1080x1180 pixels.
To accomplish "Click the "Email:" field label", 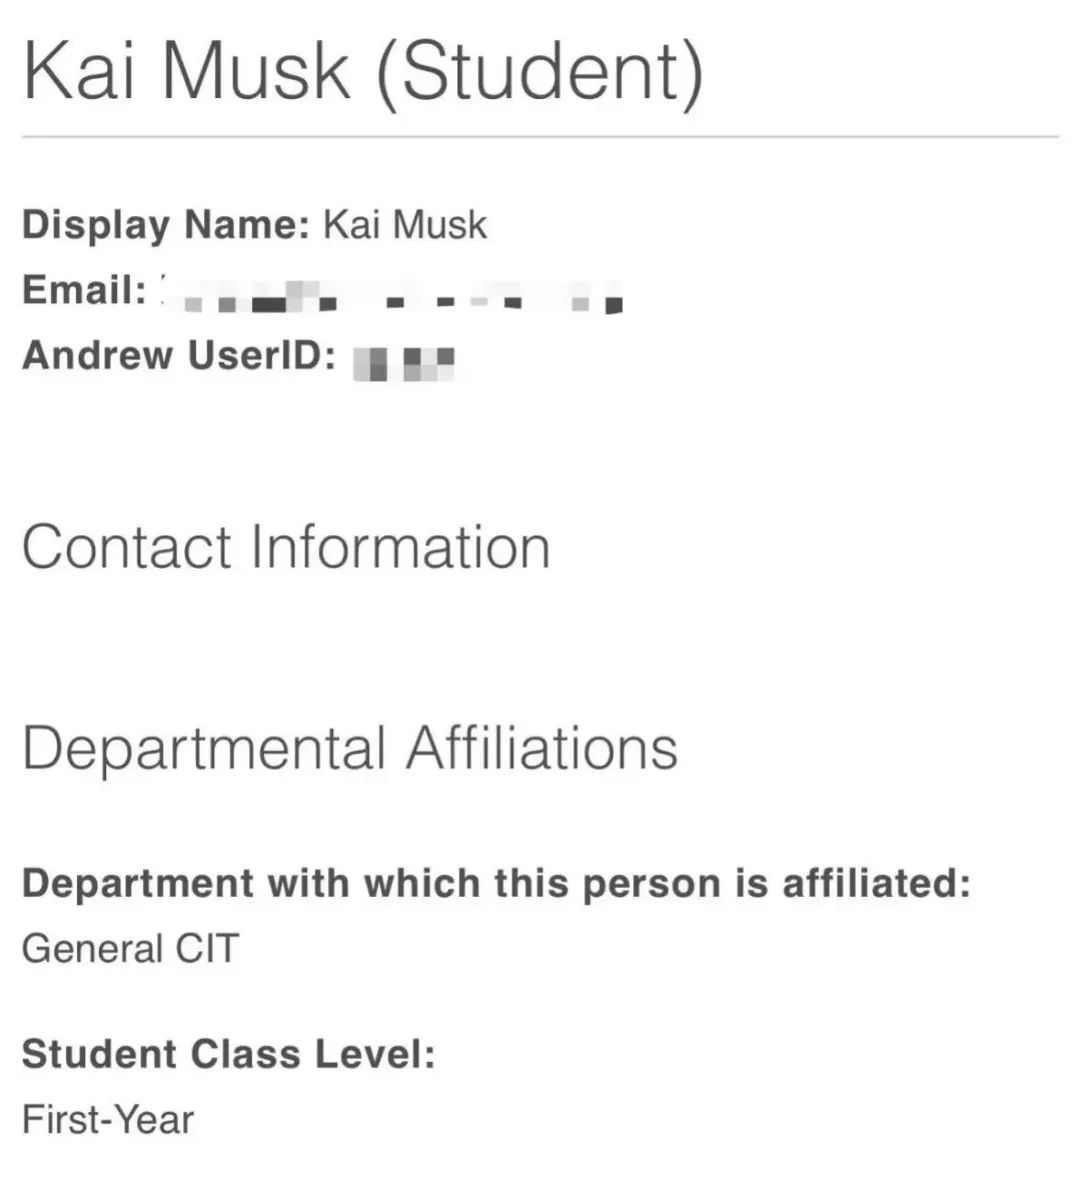I will 84,290.
